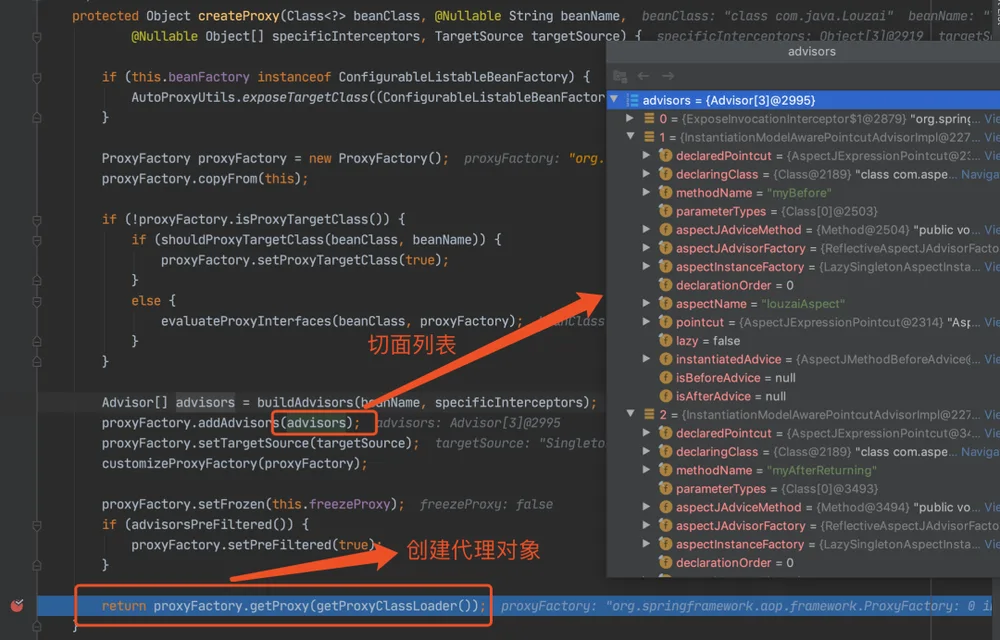Click field icon of aspectJAdviceMethod {Method@2504}
1000x640 pixels.
coord(665,229)
